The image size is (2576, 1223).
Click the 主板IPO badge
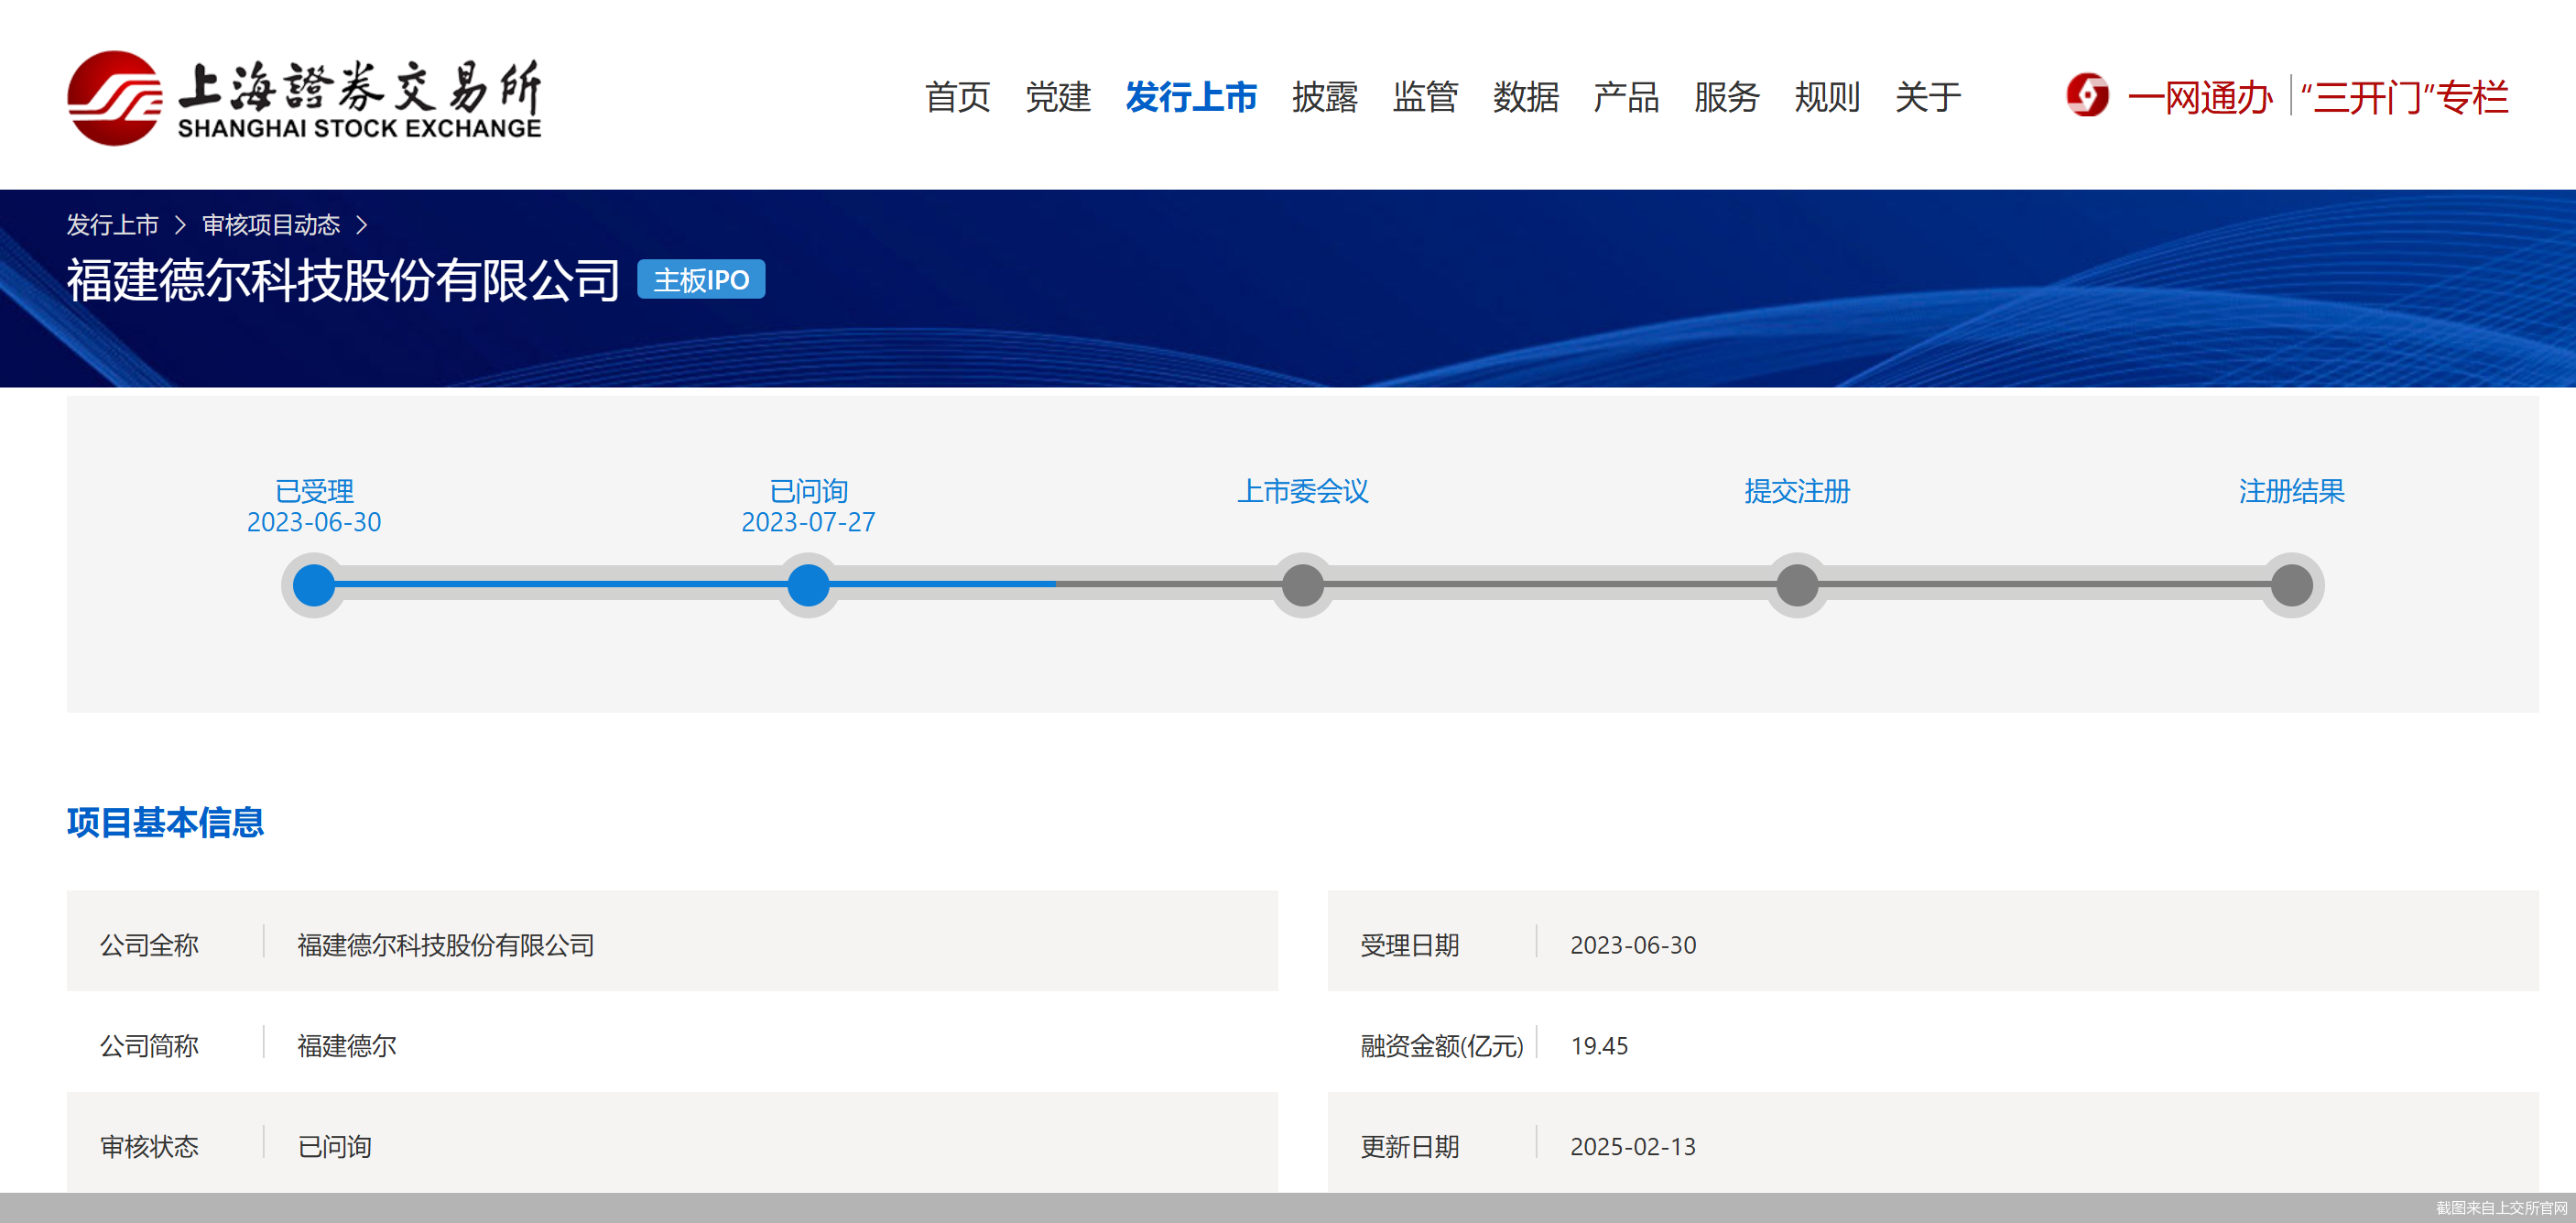coord(701,280)
